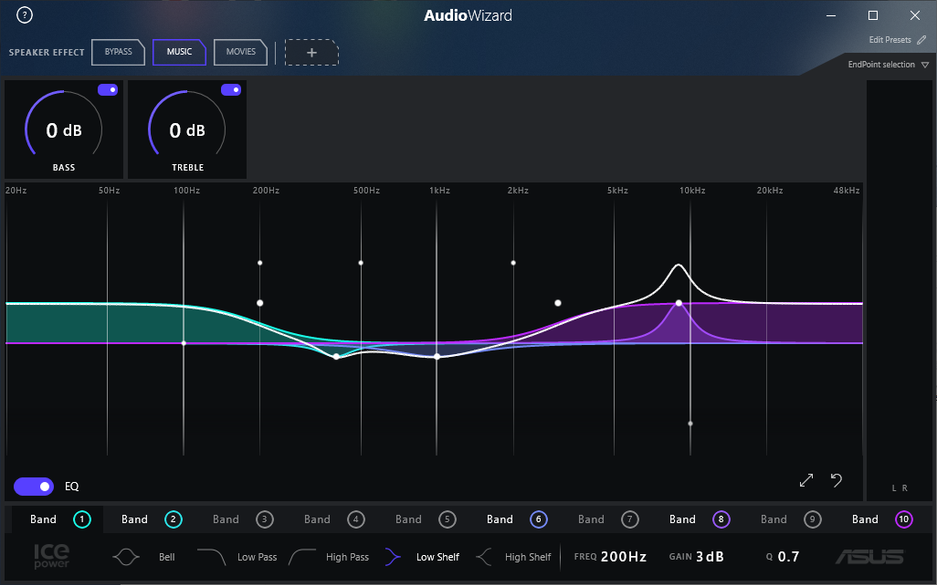Choose the Bell filter shape icon
The width and height of the screenshot is (937, 585).
pyautogui.click(x=125, y=557)
